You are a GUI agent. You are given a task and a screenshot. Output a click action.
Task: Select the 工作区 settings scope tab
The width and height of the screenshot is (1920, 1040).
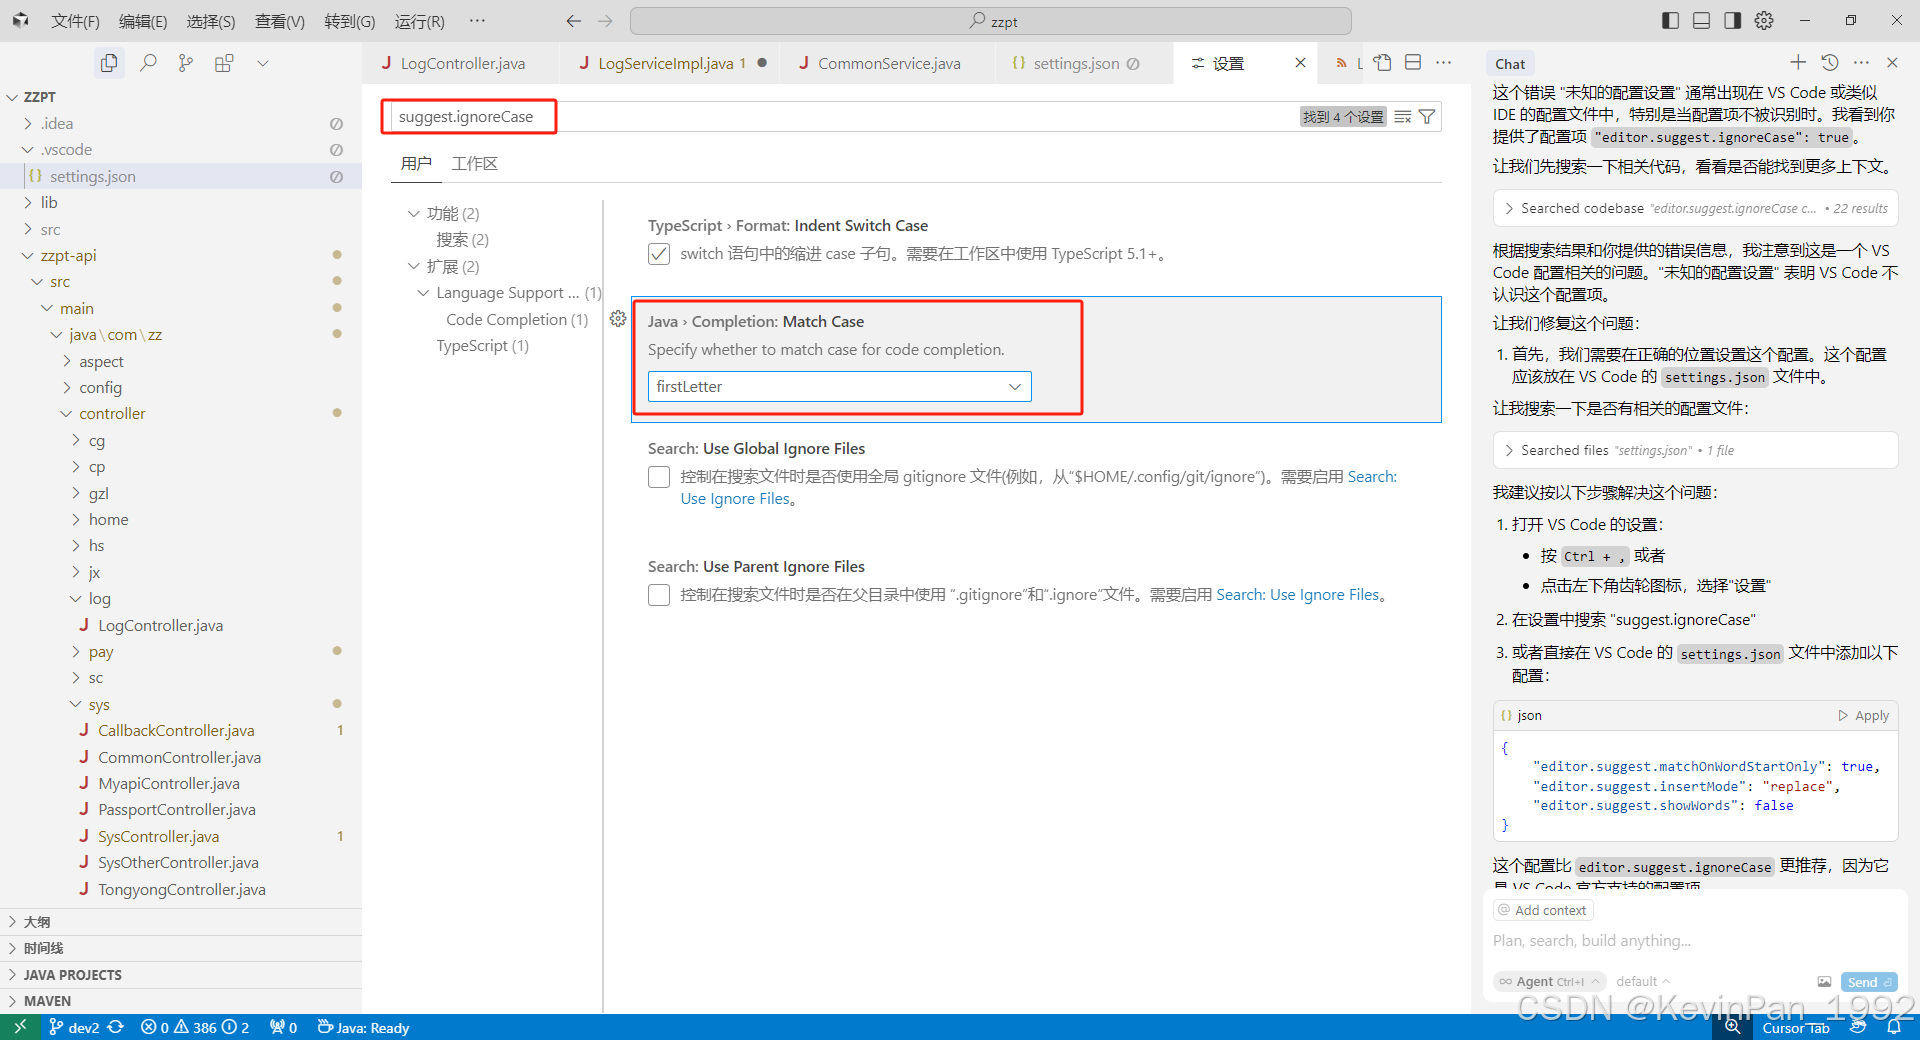click(474, 164)
